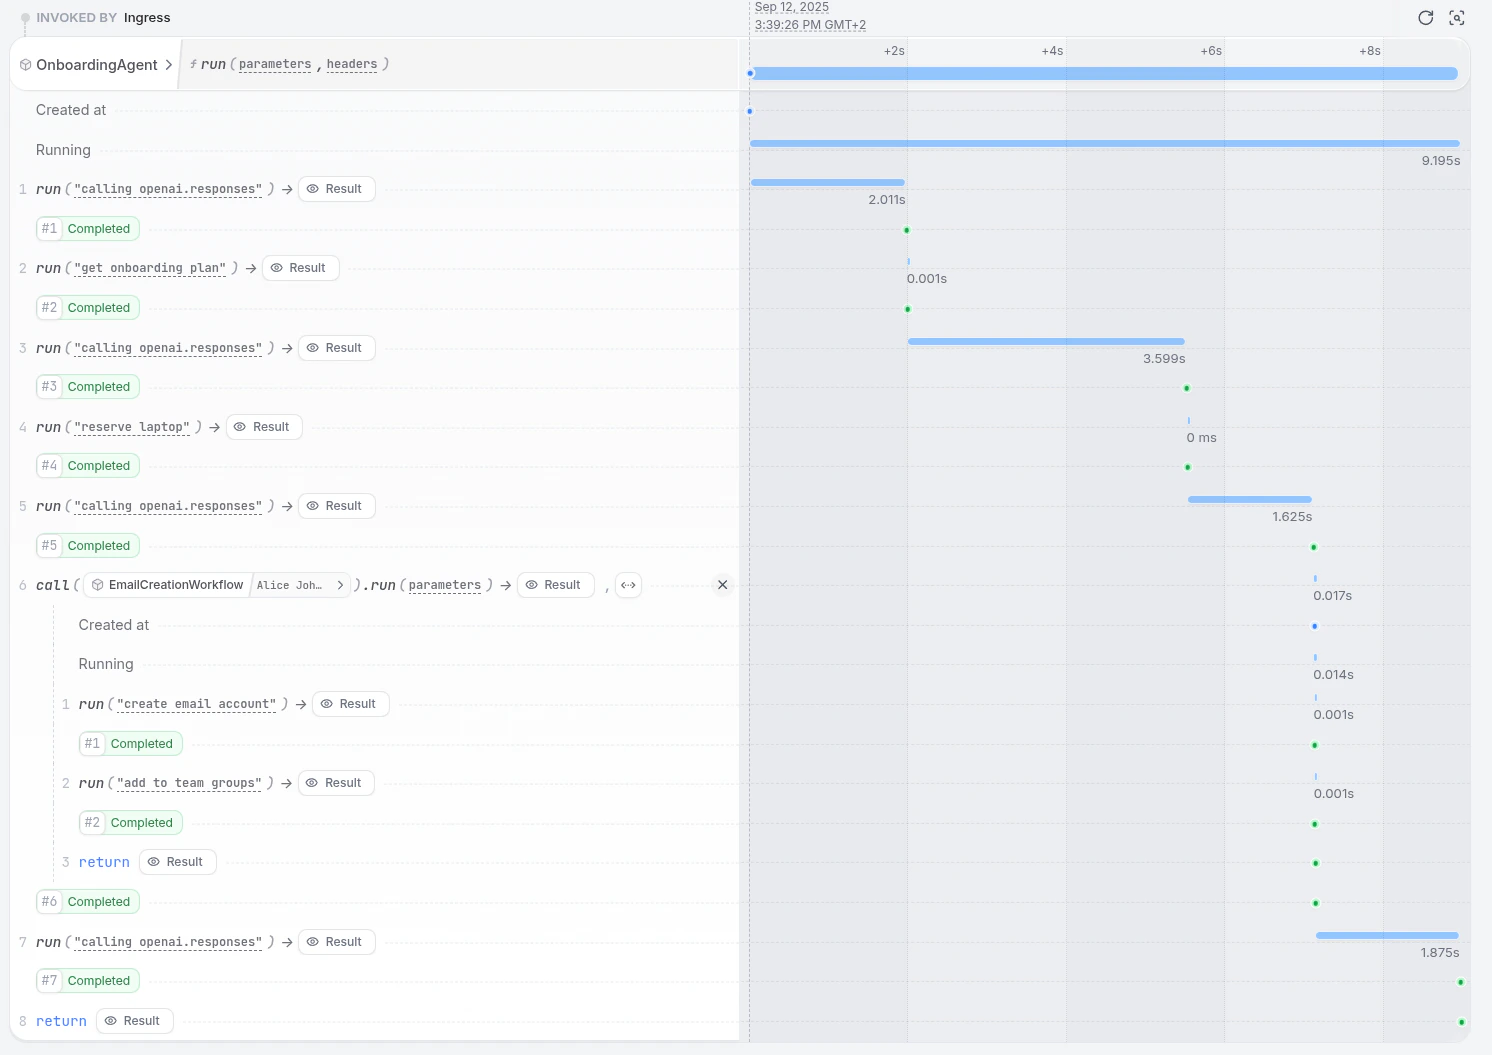Click the Ingress invoked-by label
This screenshot has height=1055, width=1492.
point(147,18)
